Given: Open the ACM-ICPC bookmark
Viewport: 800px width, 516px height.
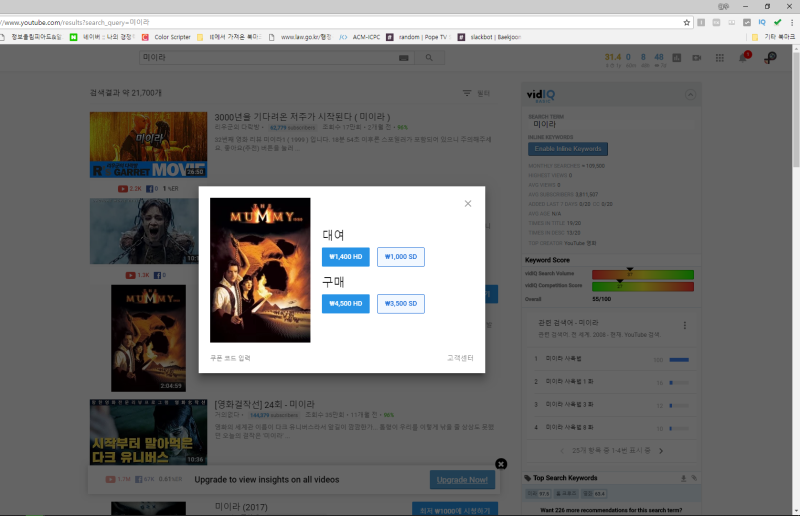Looking at the screenshot, I should pos(360,37).
